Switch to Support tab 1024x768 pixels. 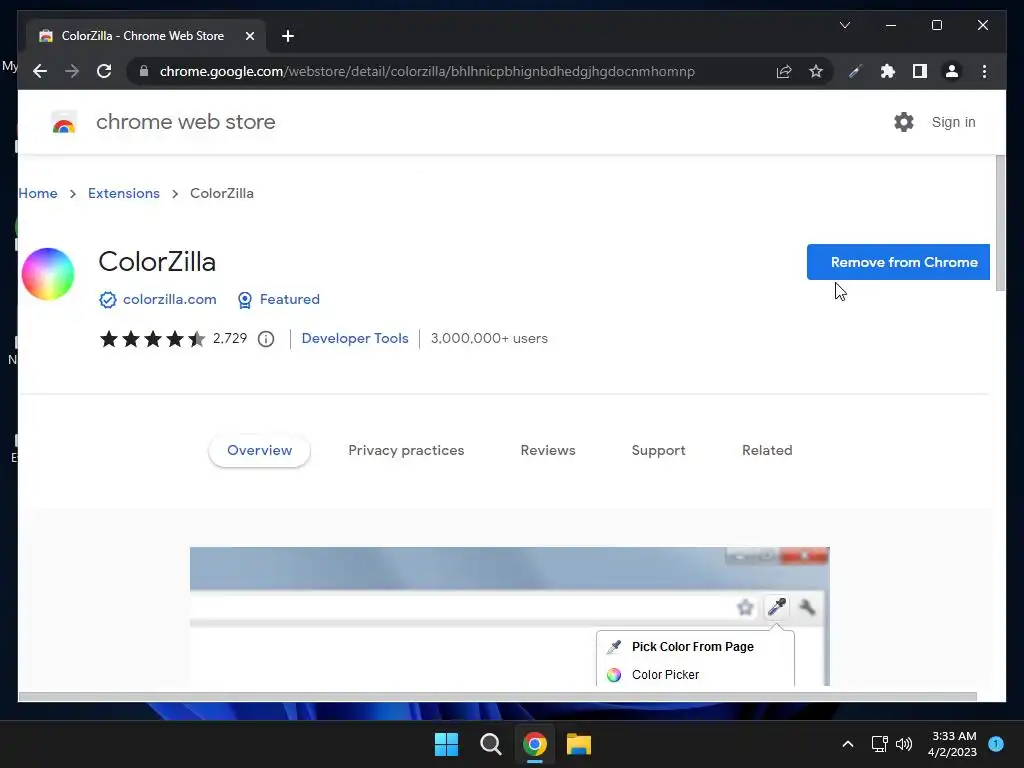point(658,451)
